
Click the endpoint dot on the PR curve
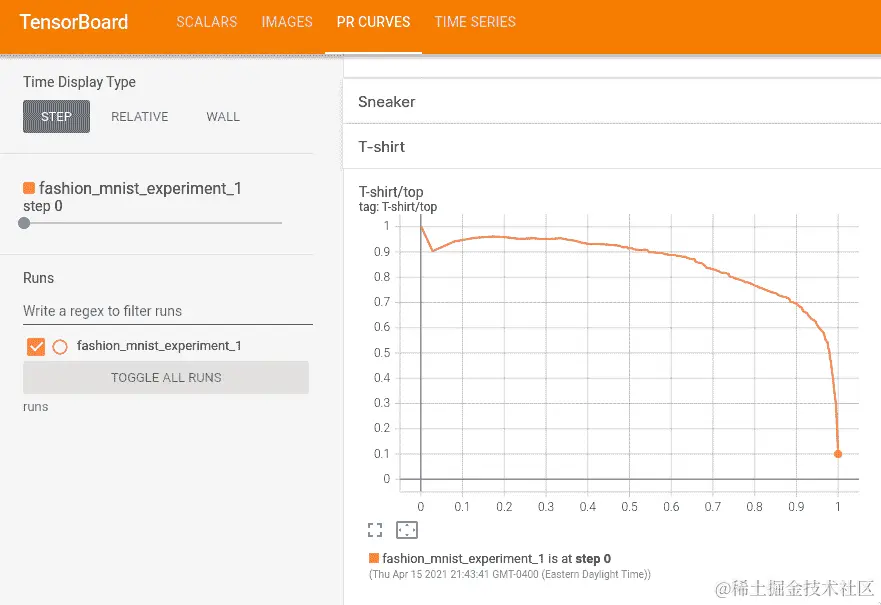click(839, 453)
